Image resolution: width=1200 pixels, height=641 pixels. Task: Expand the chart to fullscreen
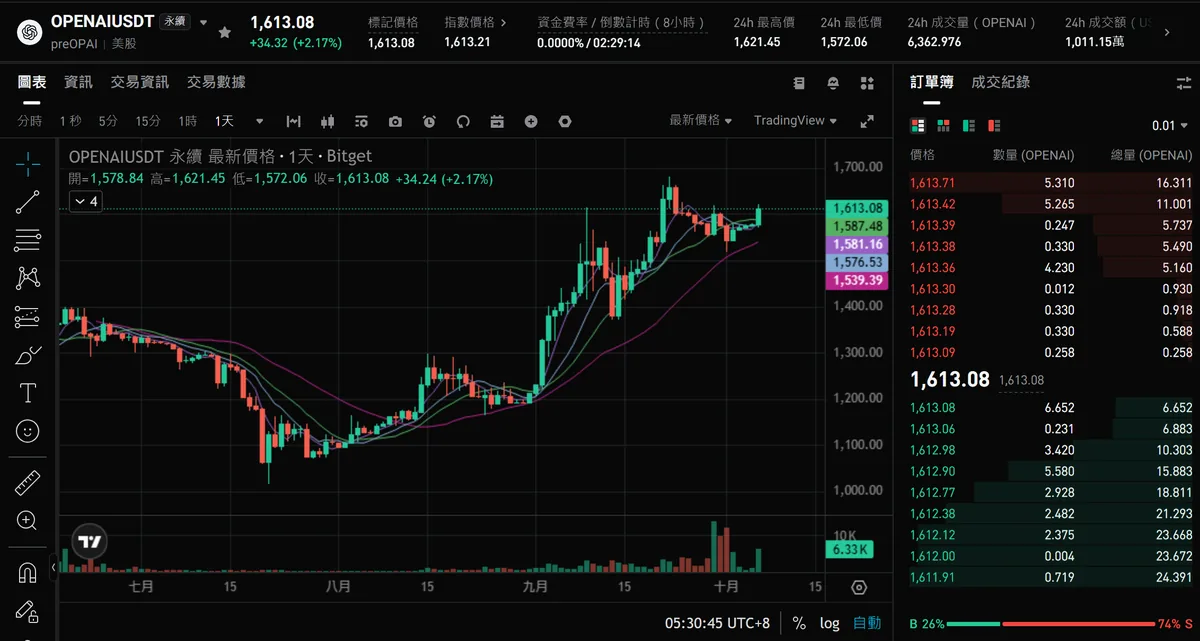tap(867, 121)
